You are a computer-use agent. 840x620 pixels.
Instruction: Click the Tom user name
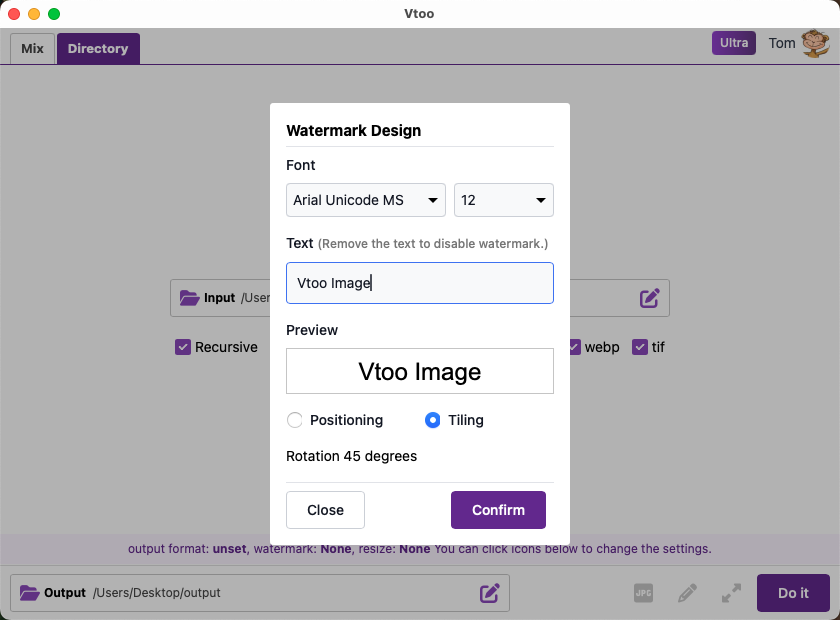tap(782, 43)
